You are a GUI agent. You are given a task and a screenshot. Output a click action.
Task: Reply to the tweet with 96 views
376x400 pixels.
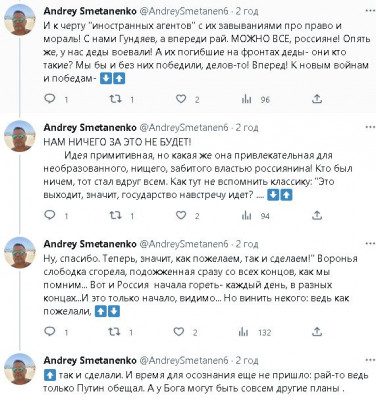50,99
